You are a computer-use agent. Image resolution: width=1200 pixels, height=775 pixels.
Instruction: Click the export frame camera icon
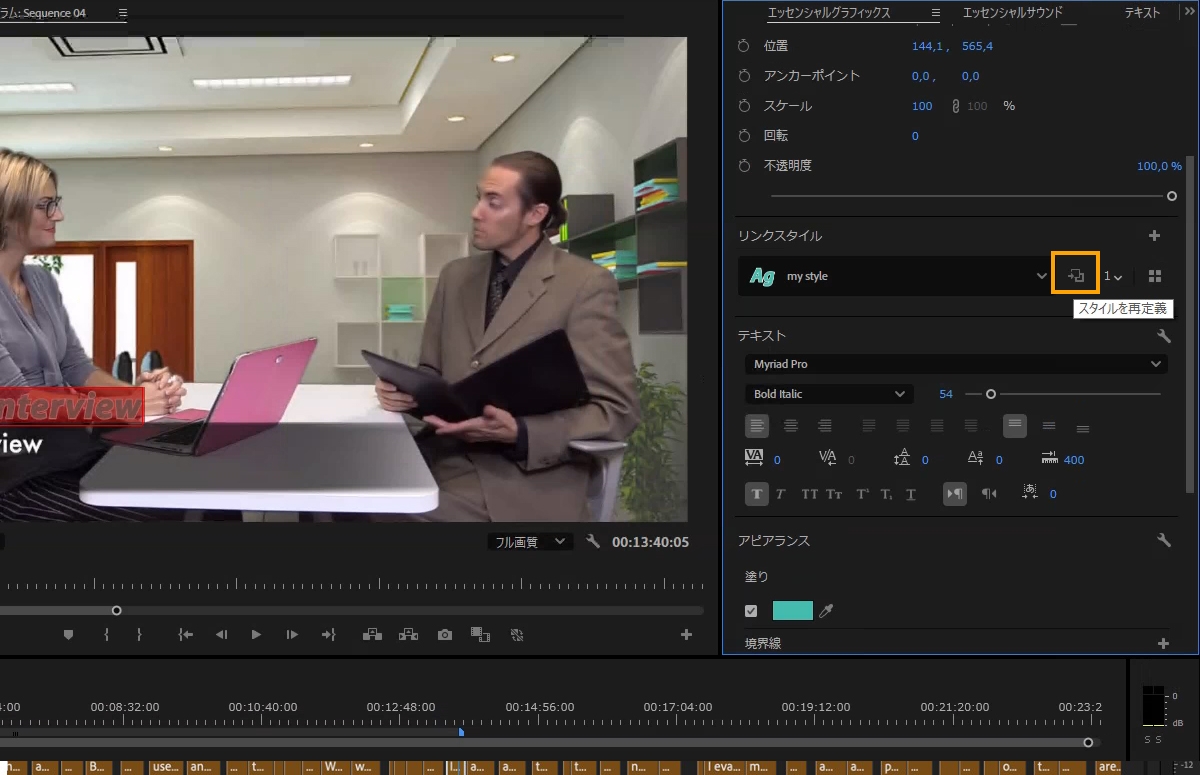pyautogui.click(x=445, y=635)
